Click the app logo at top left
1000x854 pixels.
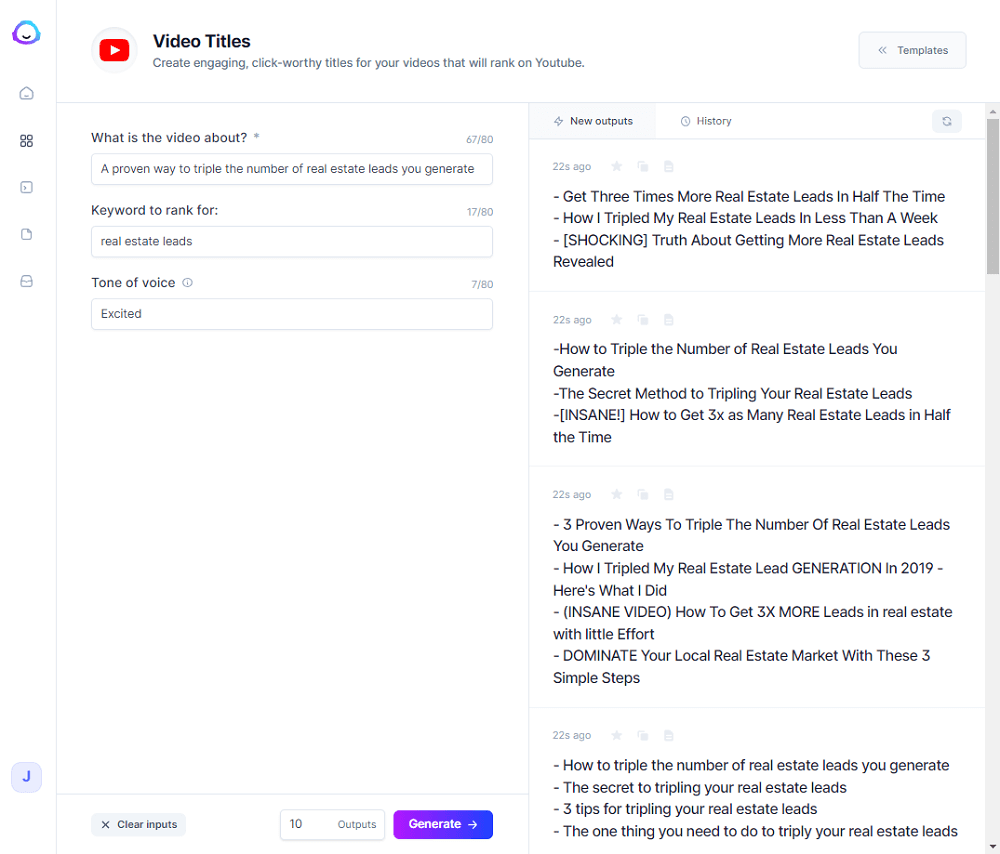coord(26,32)
